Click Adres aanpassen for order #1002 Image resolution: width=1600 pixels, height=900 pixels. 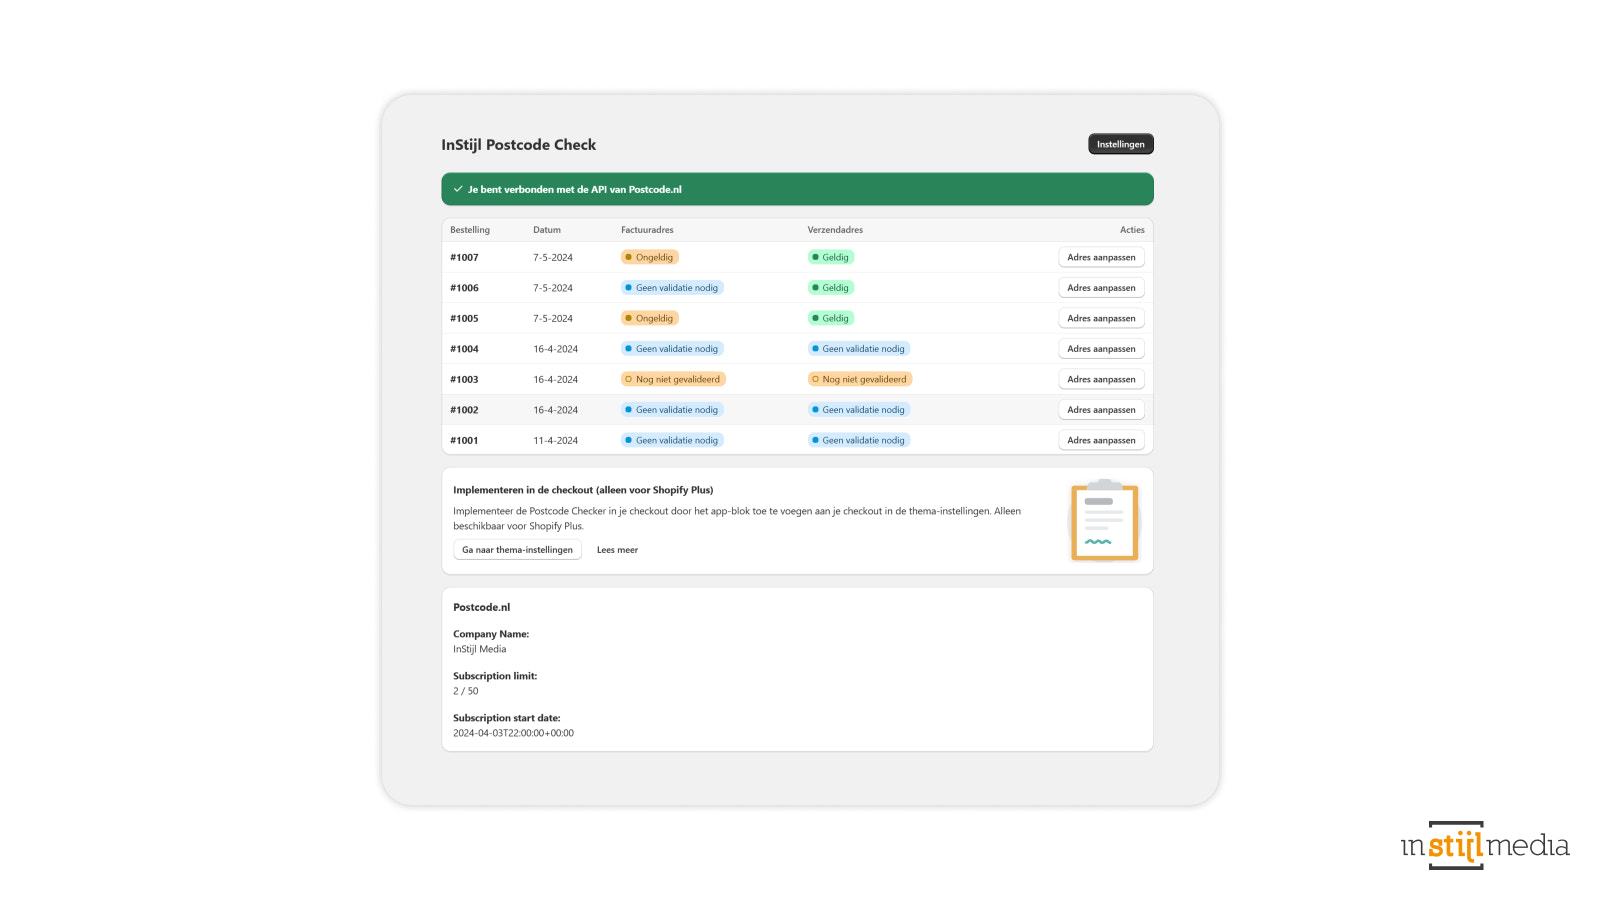(1101, 410)
